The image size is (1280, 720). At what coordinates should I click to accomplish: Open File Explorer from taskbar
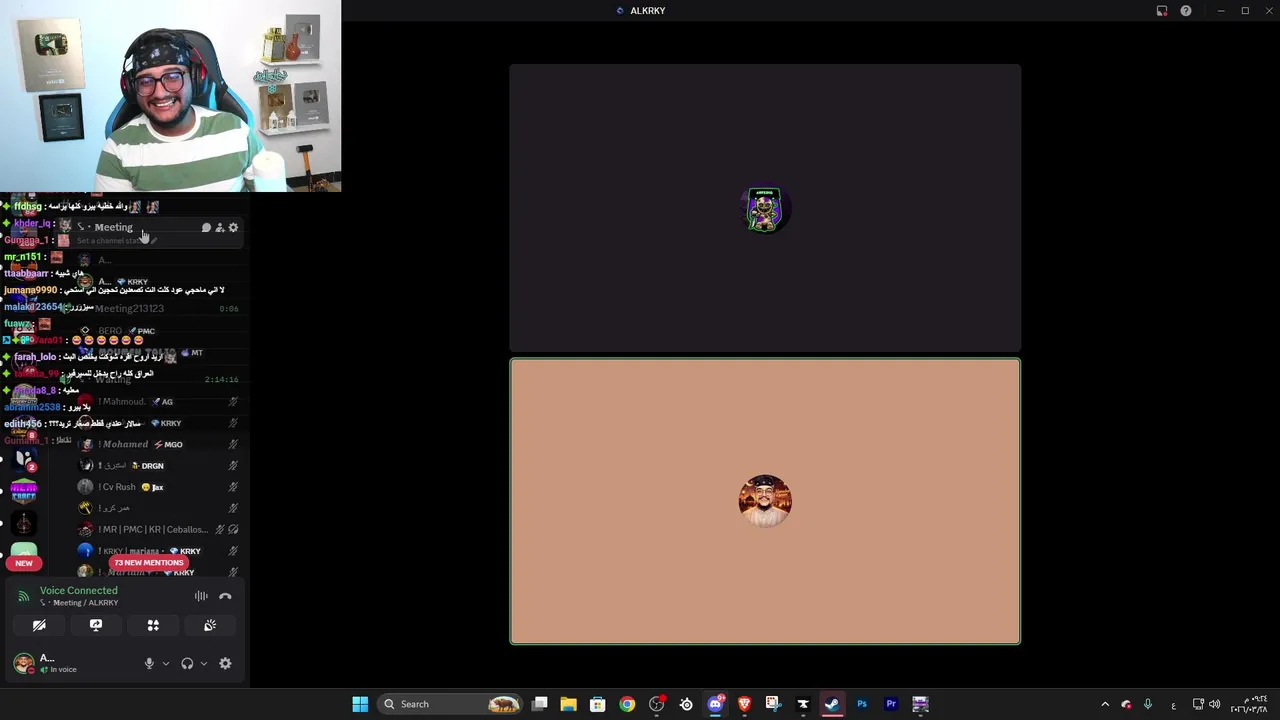tap(568, 704)
